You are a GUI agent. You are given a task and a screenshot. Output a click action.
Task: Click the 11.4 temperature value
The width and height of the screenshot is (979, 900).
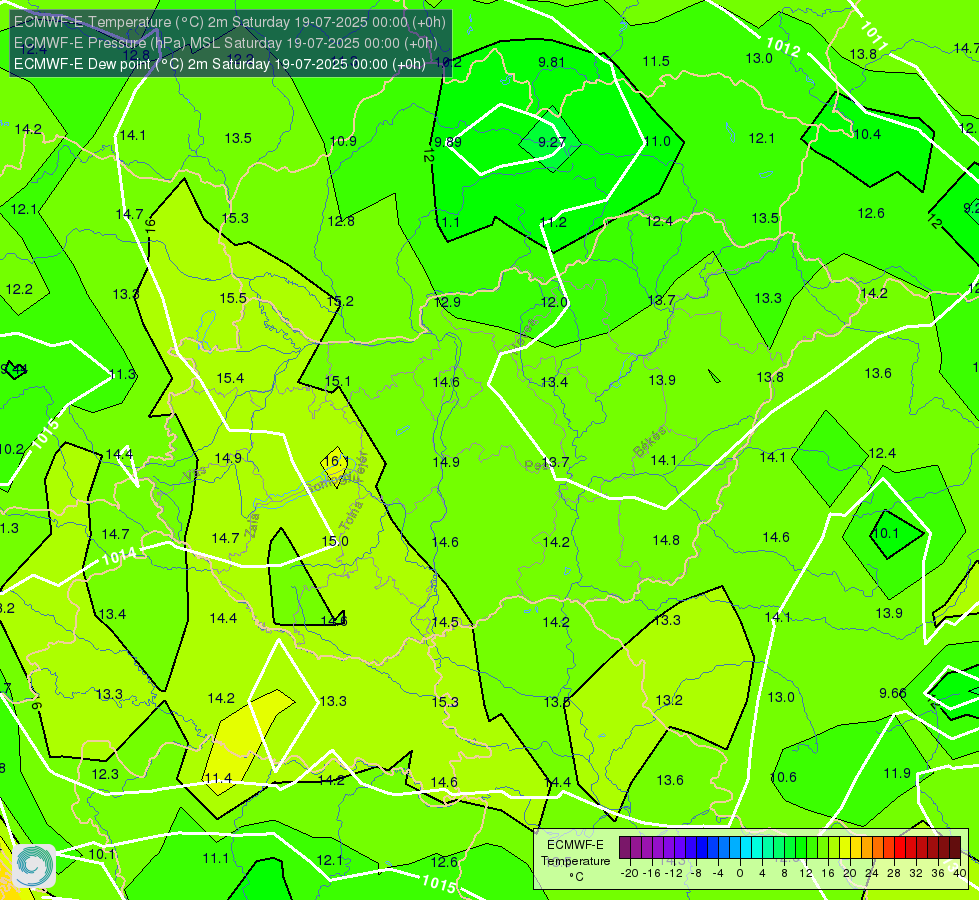(x=218, y=778)
